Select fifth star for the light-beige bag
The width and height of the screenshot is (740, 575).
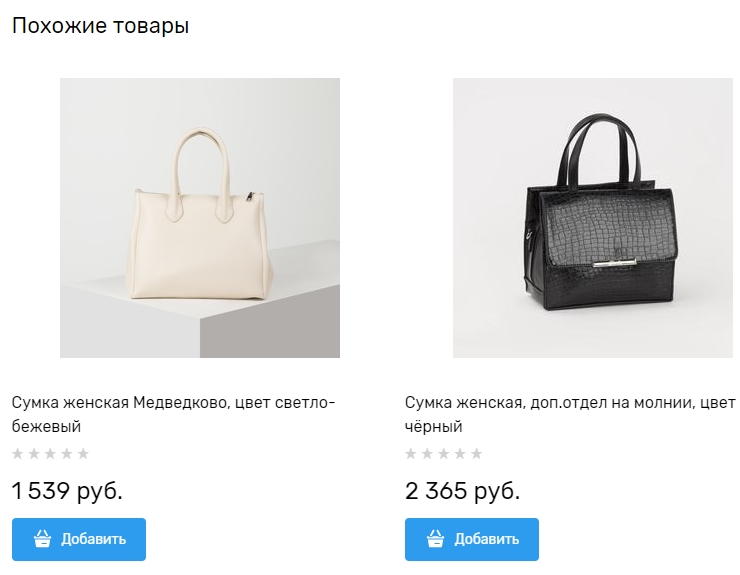[83, 454]
